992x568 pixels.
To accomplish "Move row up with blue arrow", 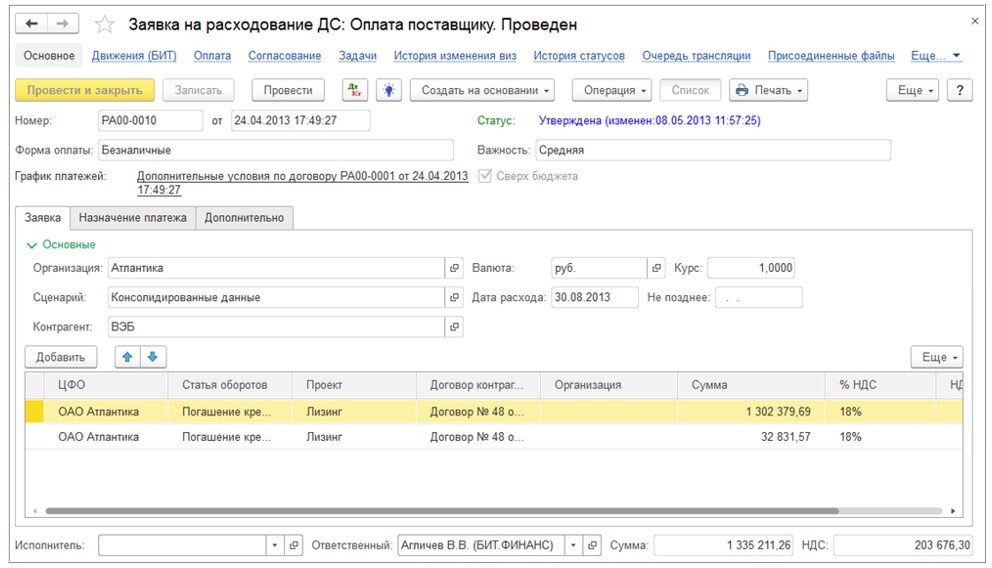I will 129,357.
